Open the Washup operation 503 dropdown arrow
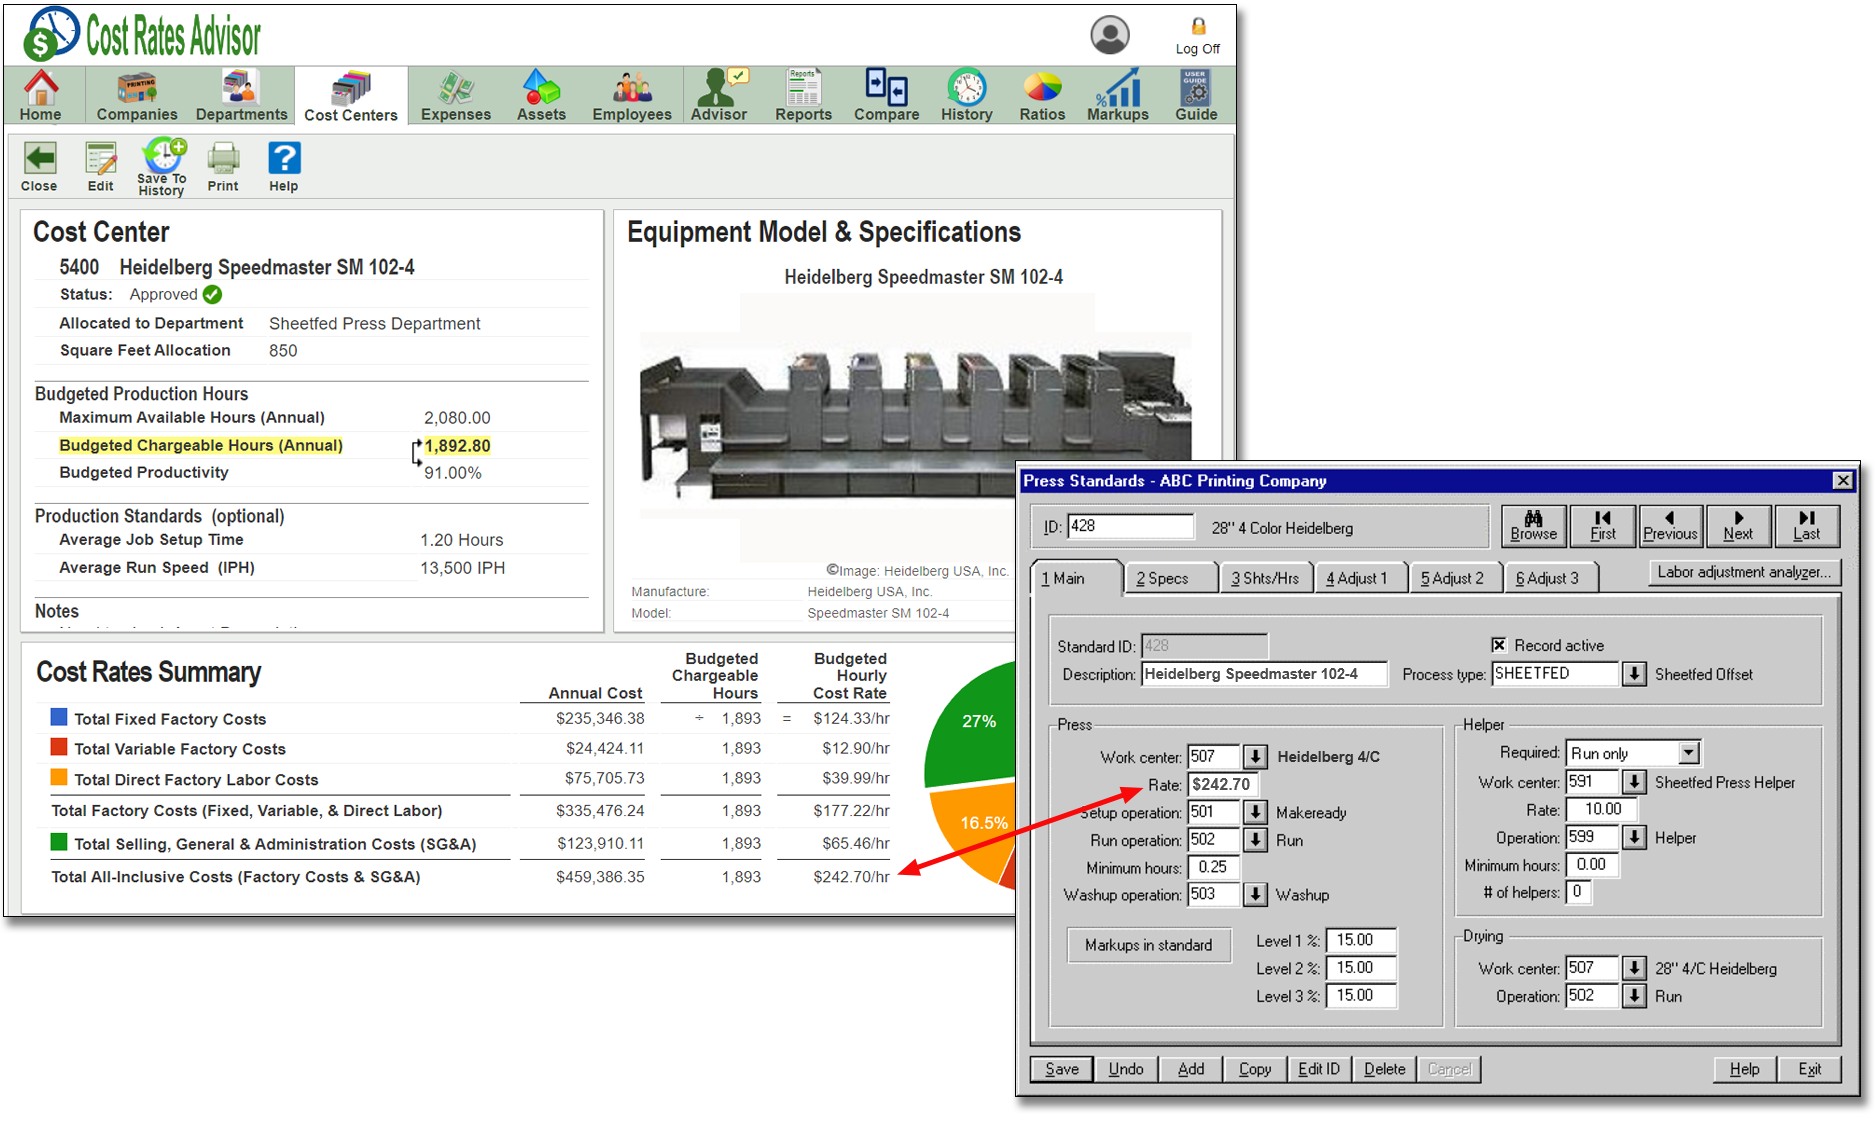 pos(1255,894)
